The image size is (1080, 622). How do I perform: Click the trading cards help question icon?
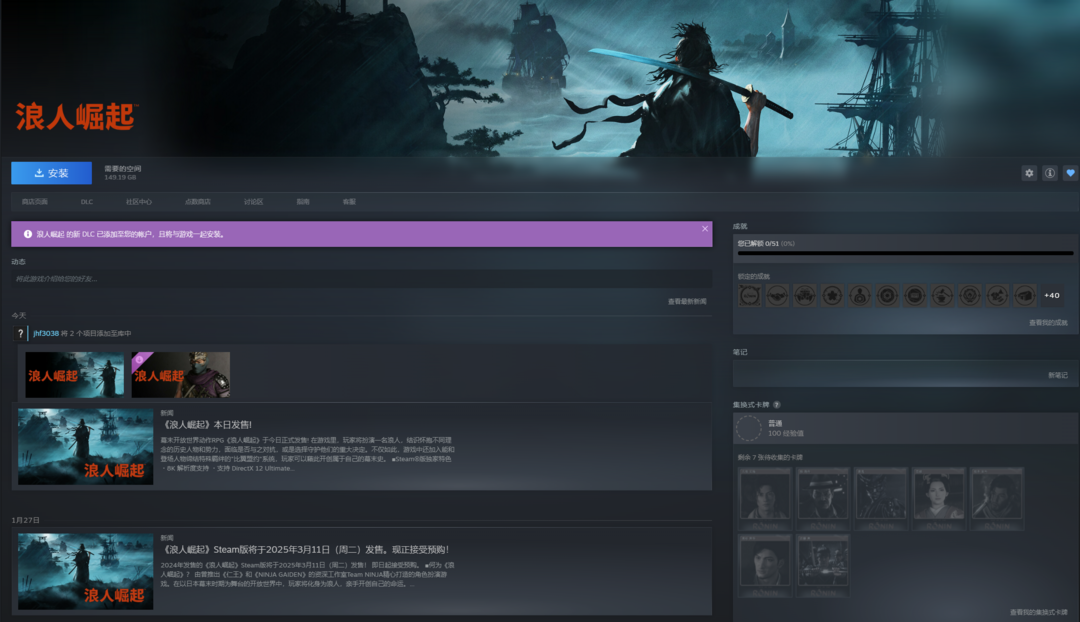tap(777, 405)
